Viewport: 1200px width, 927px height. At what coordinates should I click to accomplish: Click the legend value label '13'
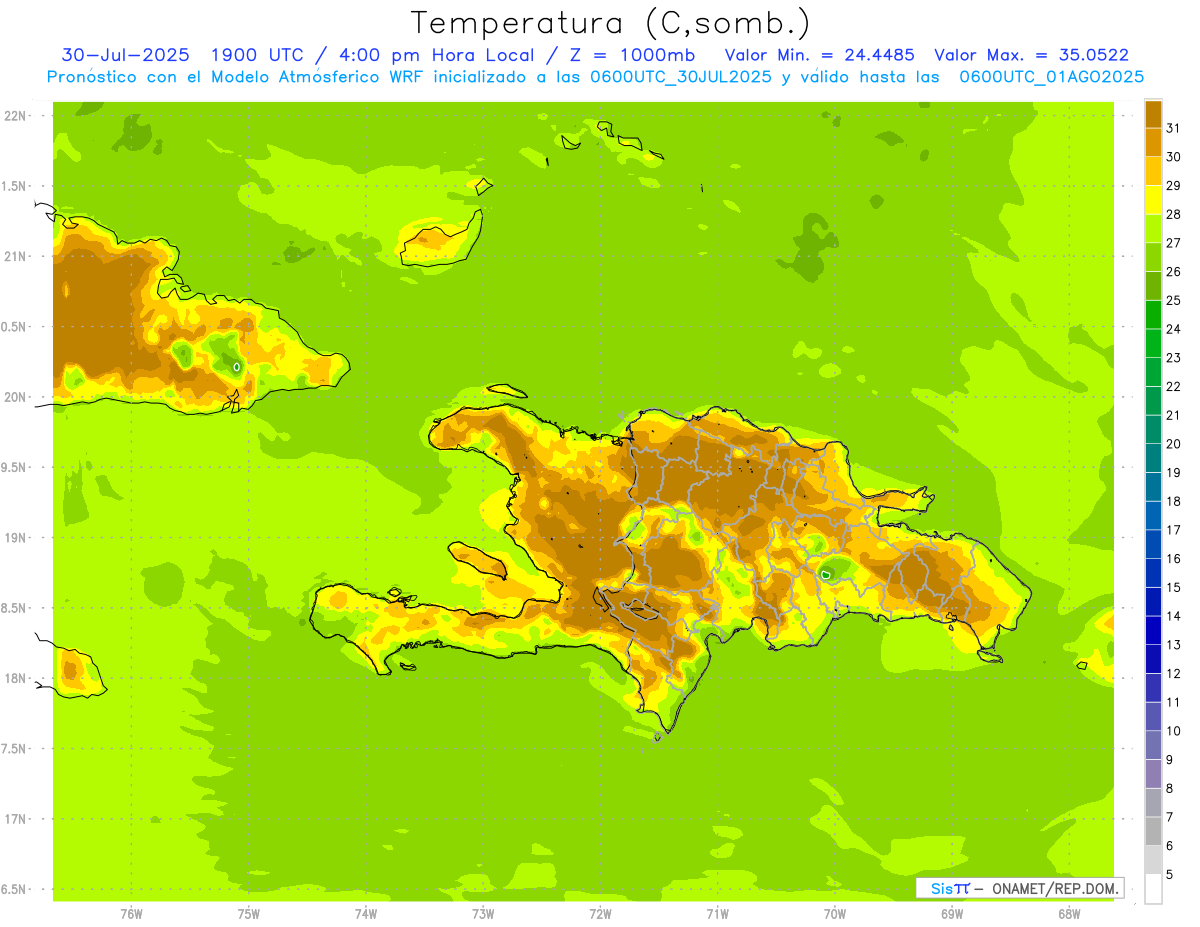tap(1173, 645)
